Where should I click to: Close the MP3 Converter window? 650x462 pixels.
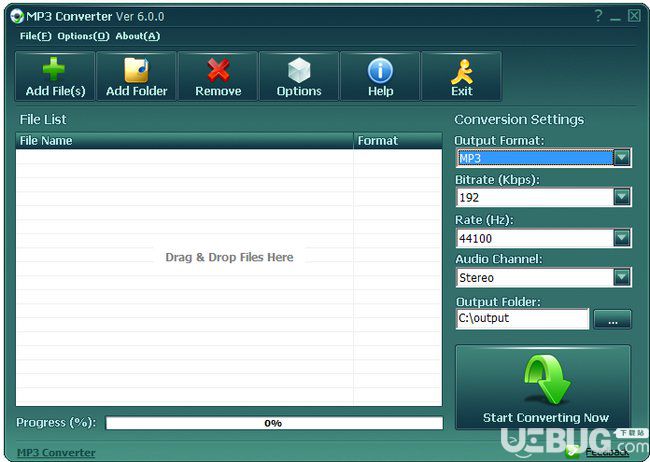tap(634, 16)
